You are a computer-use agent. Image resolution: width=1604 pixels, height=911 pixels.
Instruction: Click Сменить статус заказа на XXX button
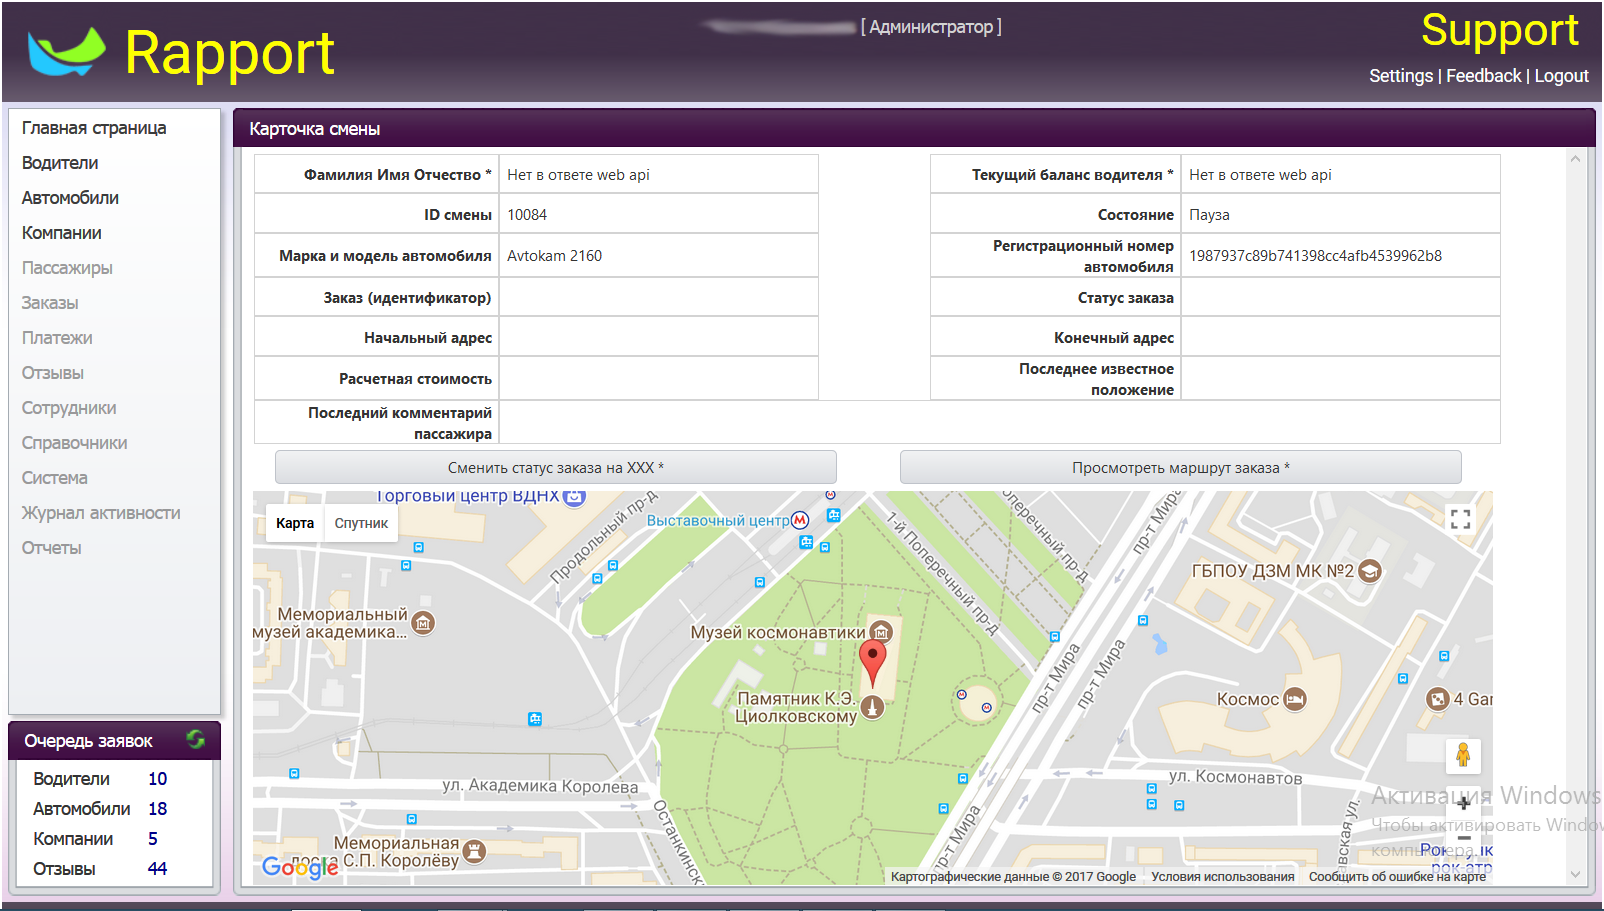pos(556,468)
